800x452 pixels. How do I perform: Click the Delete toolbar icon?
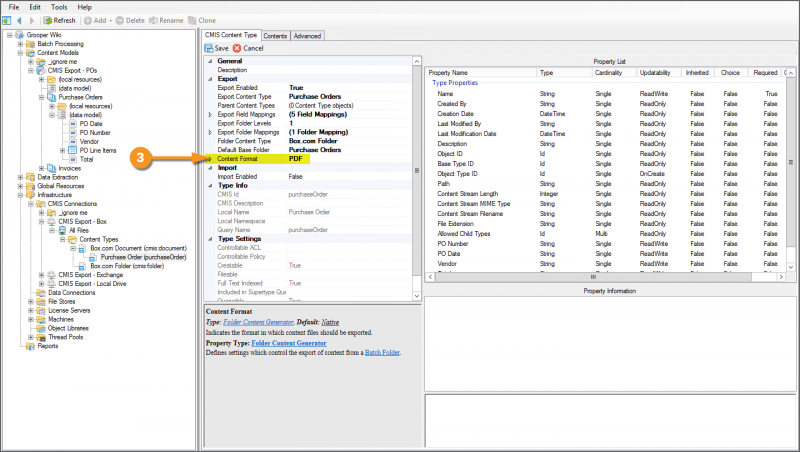point(119,20)
